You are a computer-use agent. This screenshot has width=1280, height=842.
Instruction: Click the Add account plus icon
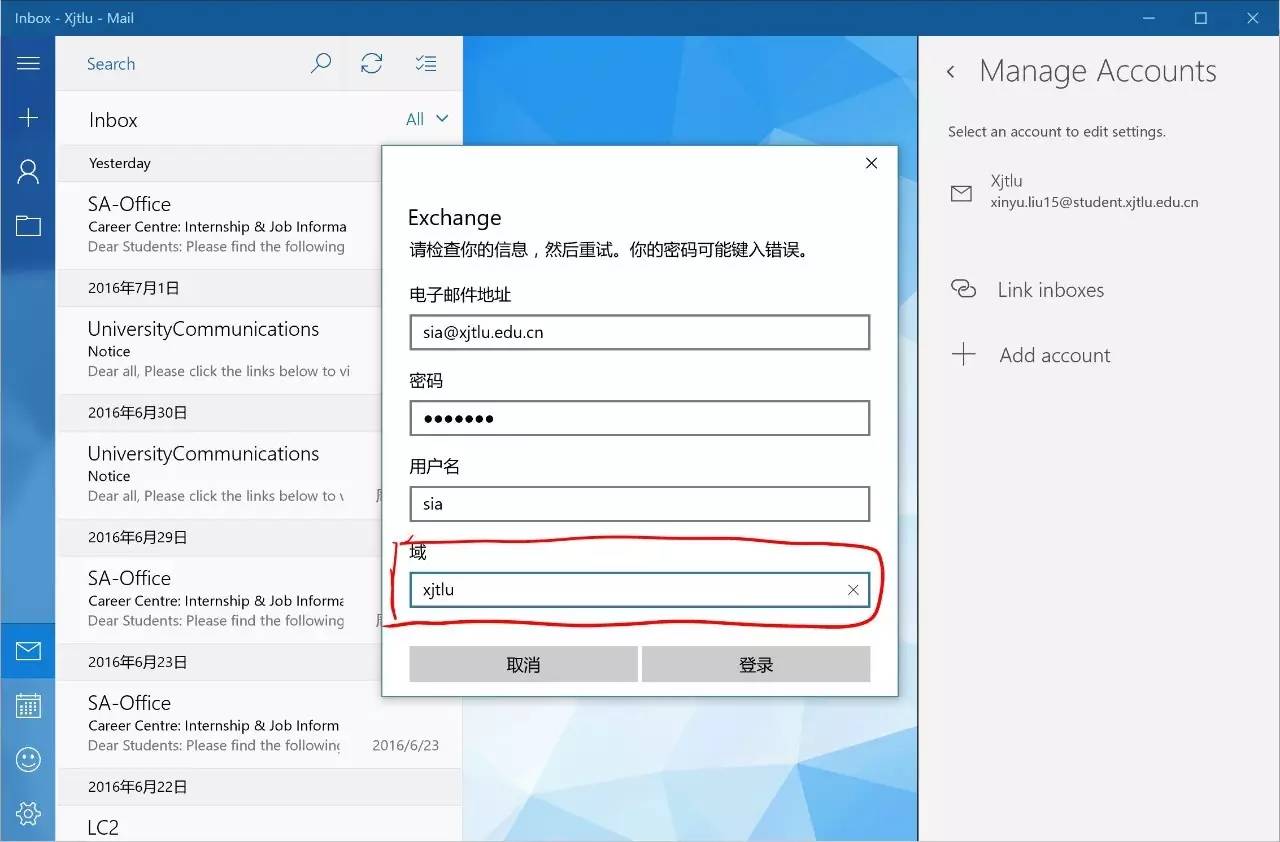point(963,354)
